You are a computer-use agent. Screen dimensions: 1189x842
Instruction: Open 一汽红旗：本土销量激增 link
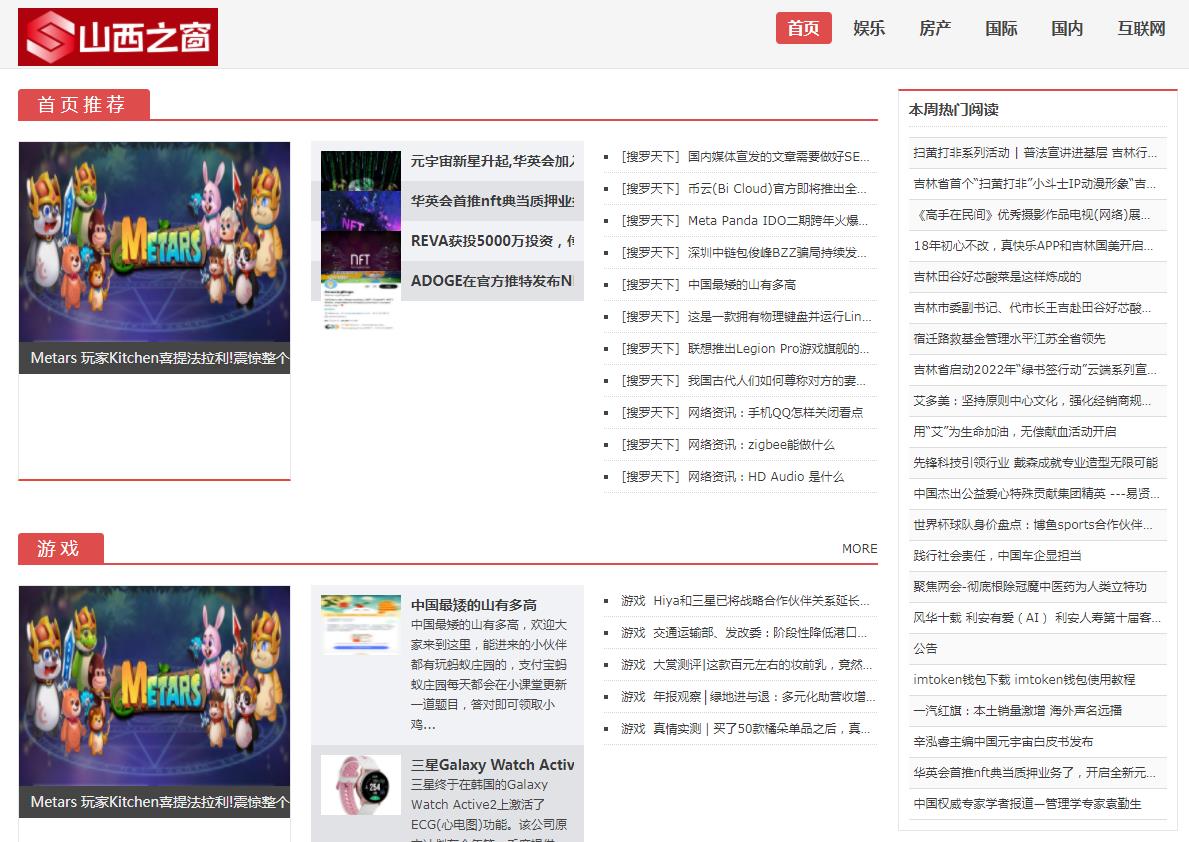1018,711
